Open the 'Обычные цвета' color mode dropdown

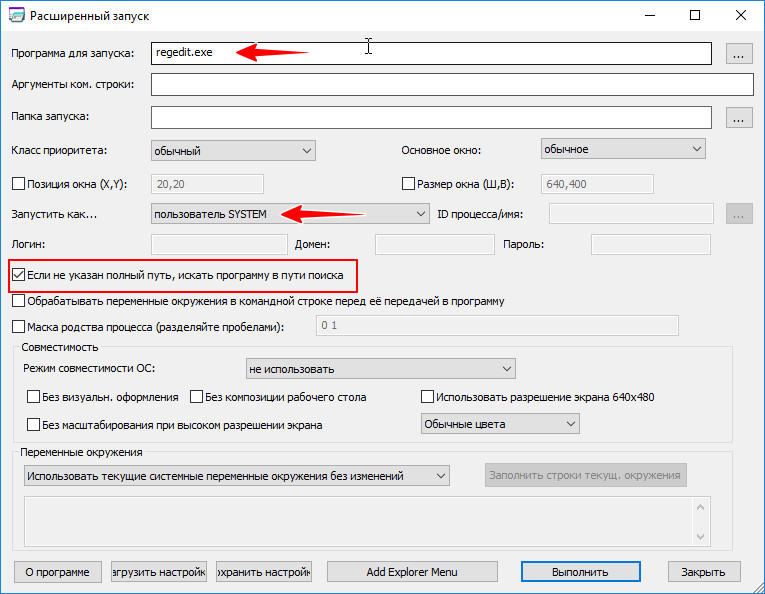500,424
